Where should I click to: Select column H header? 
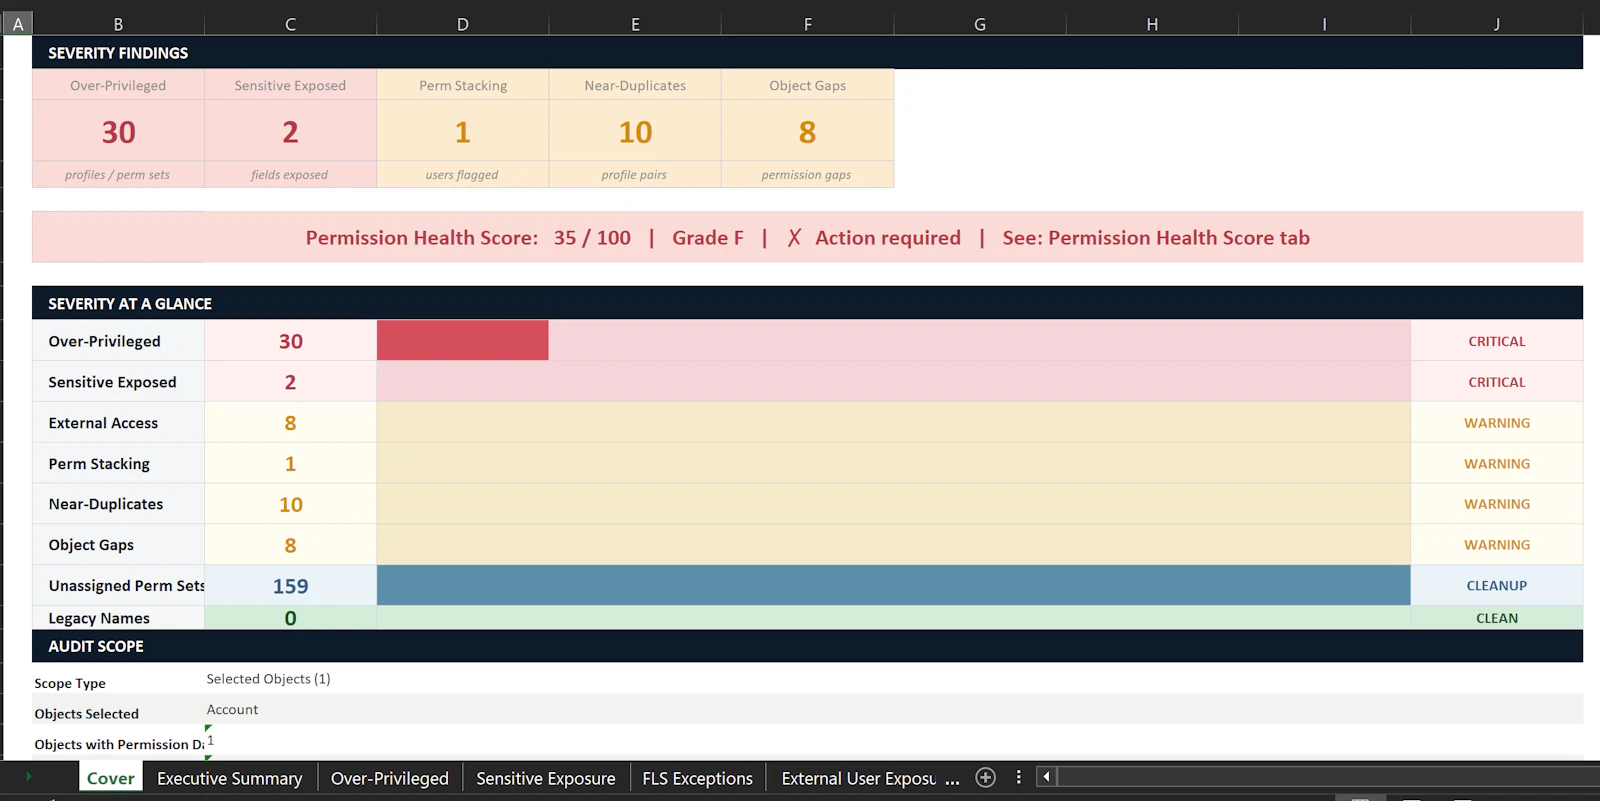click(x=1152, y=24)
